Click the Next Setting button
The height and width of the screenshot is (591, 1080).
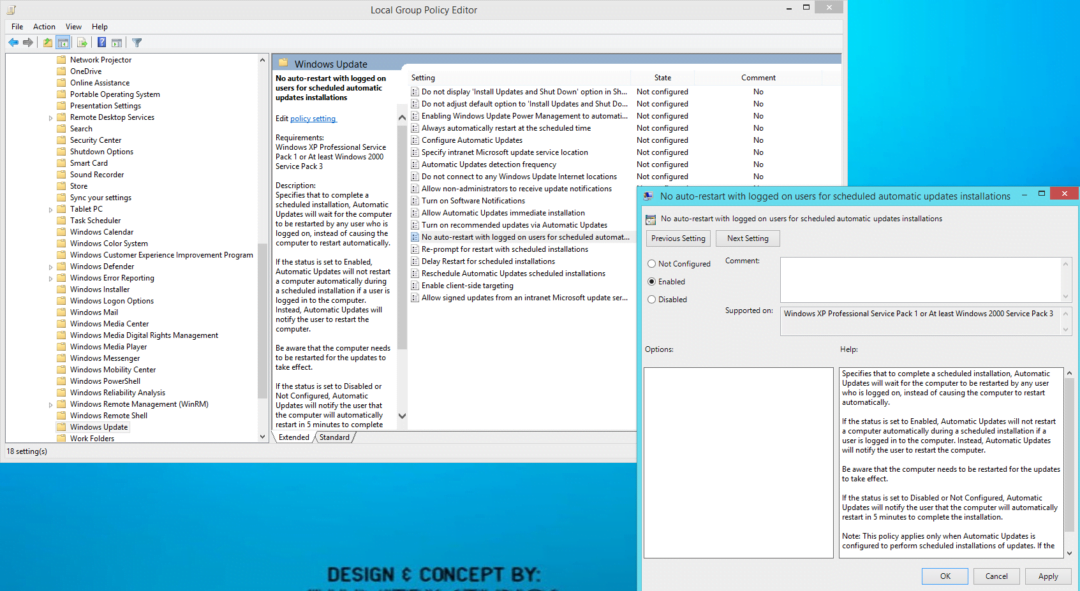click(x=747, y=238)
